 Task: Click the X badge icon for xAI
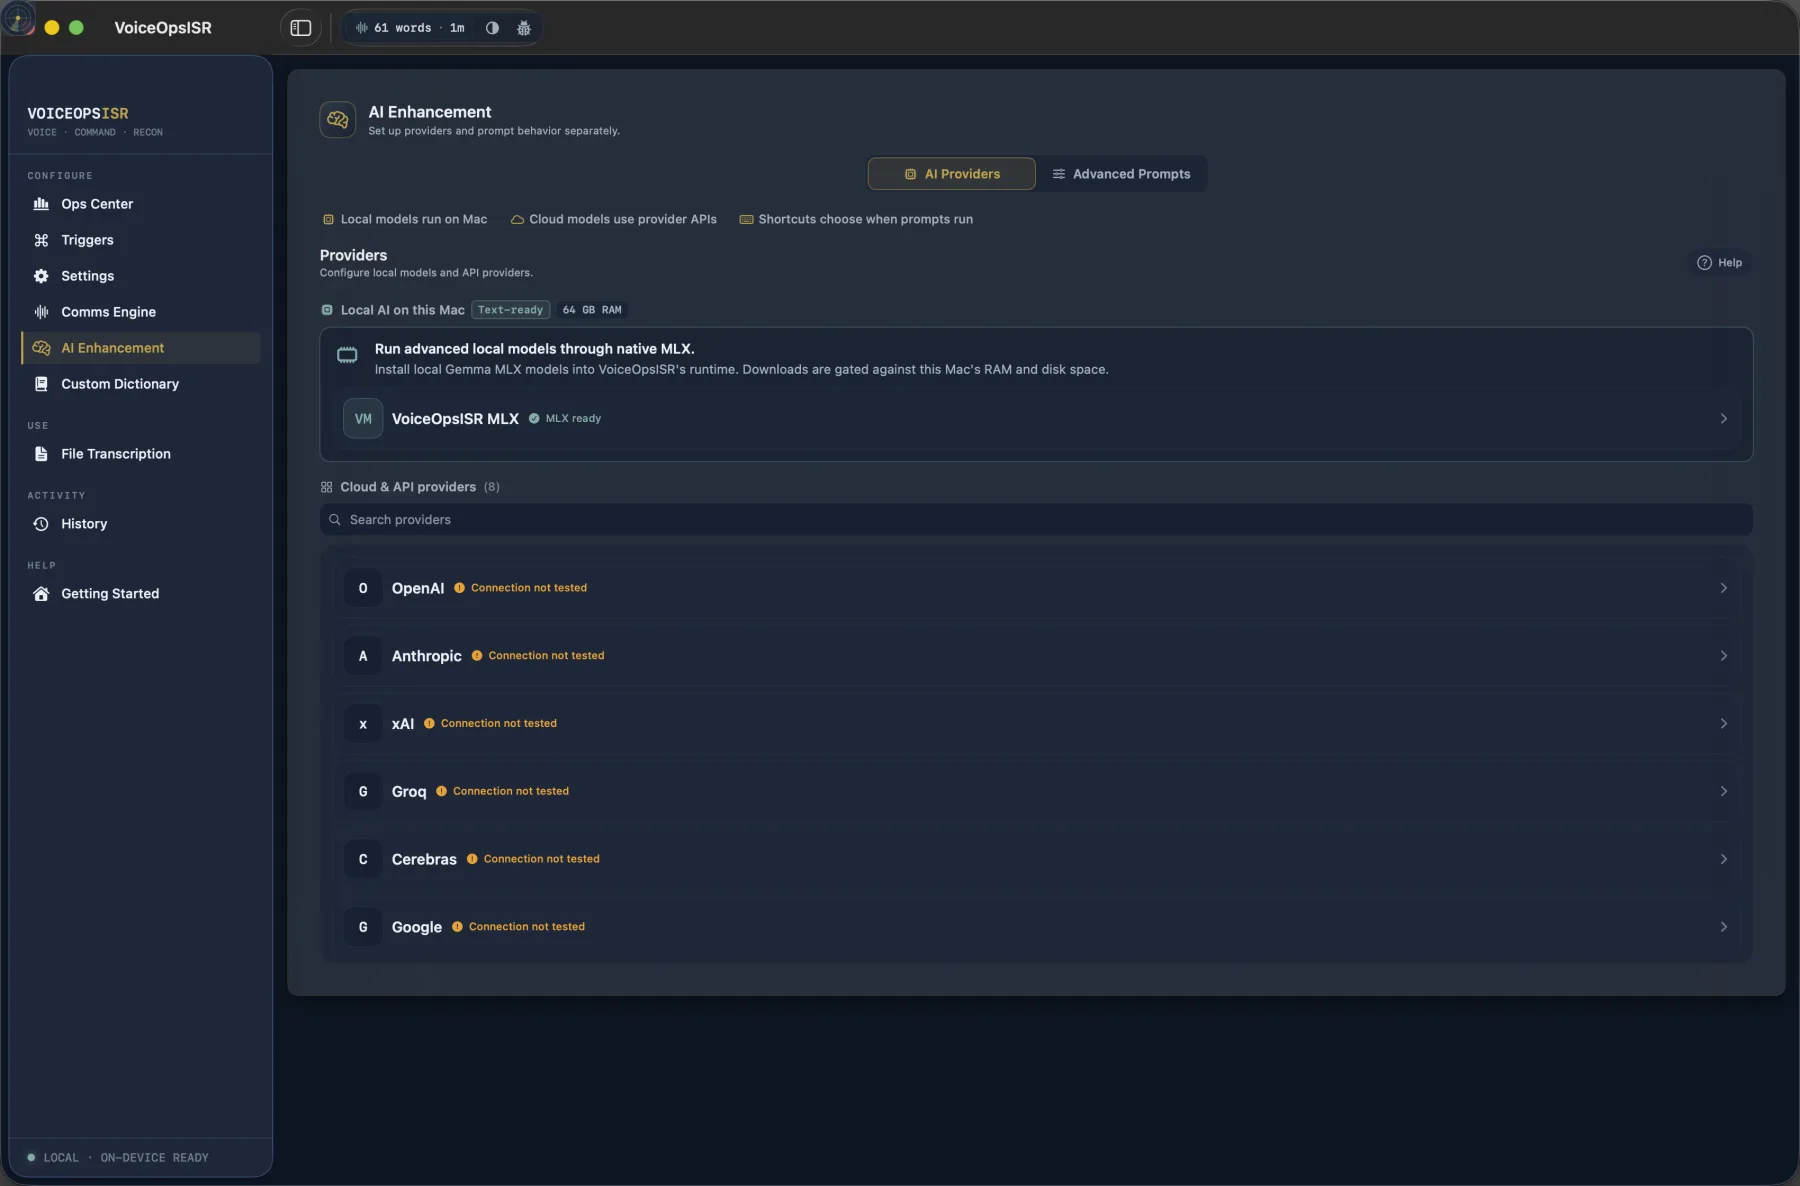pyautogui.click(x=363, y=724)
